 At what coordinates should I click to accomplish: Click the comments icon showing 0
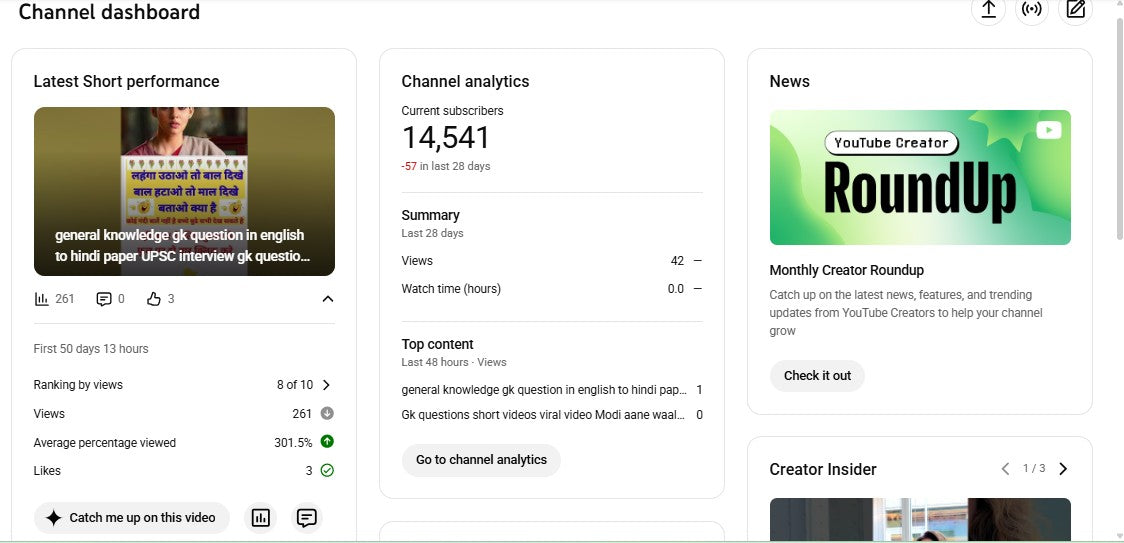[x=104, y=299]
